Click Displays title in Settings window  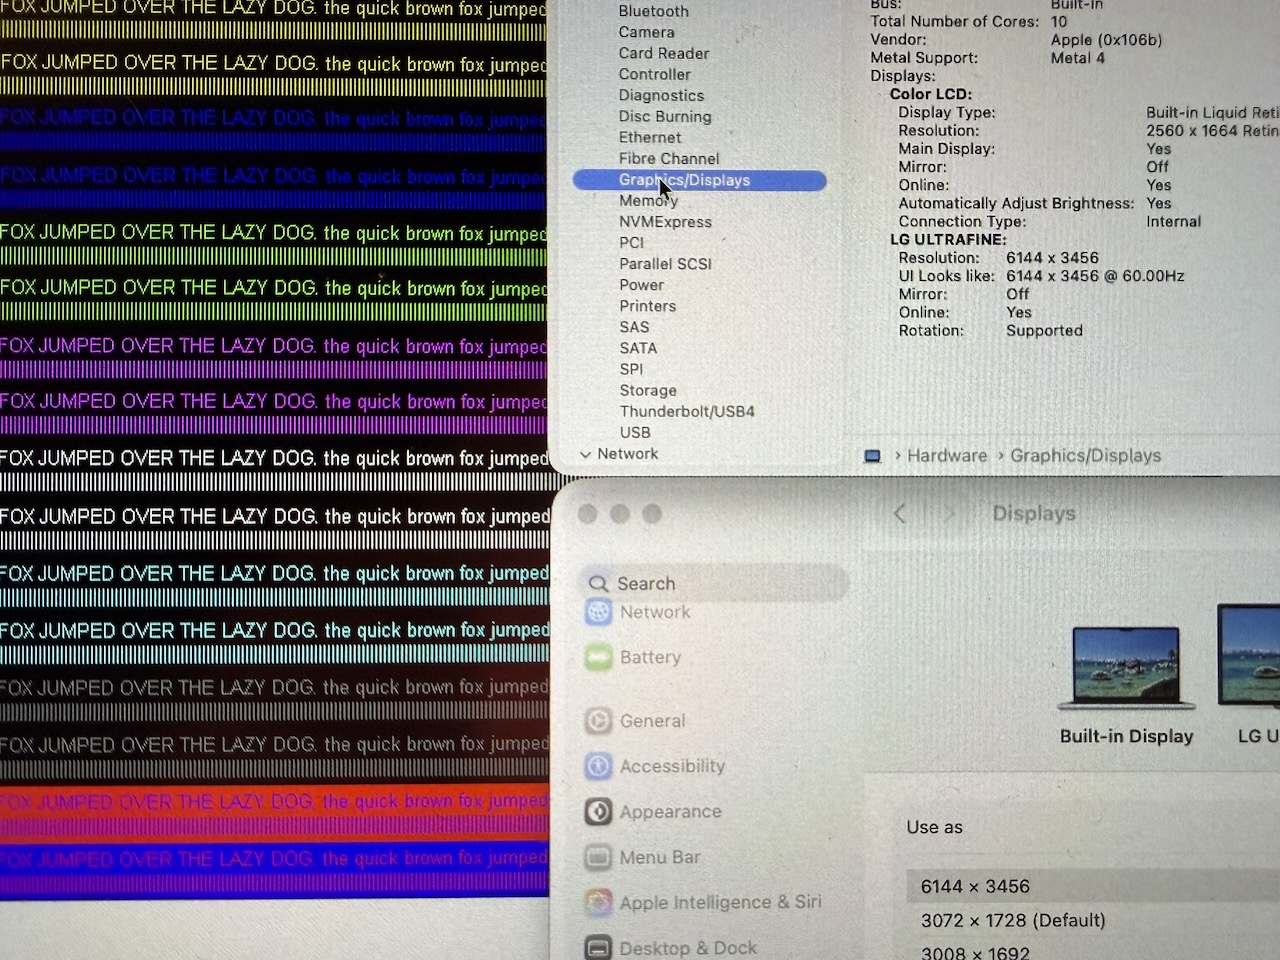(x=1034, y=513)
